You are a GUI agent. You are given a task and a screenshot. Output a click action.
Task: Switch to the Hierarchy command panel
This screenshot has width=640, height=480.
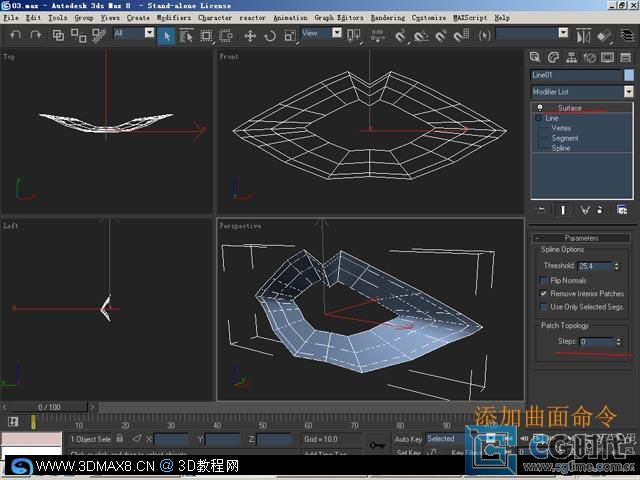click(x=571, y=57)
